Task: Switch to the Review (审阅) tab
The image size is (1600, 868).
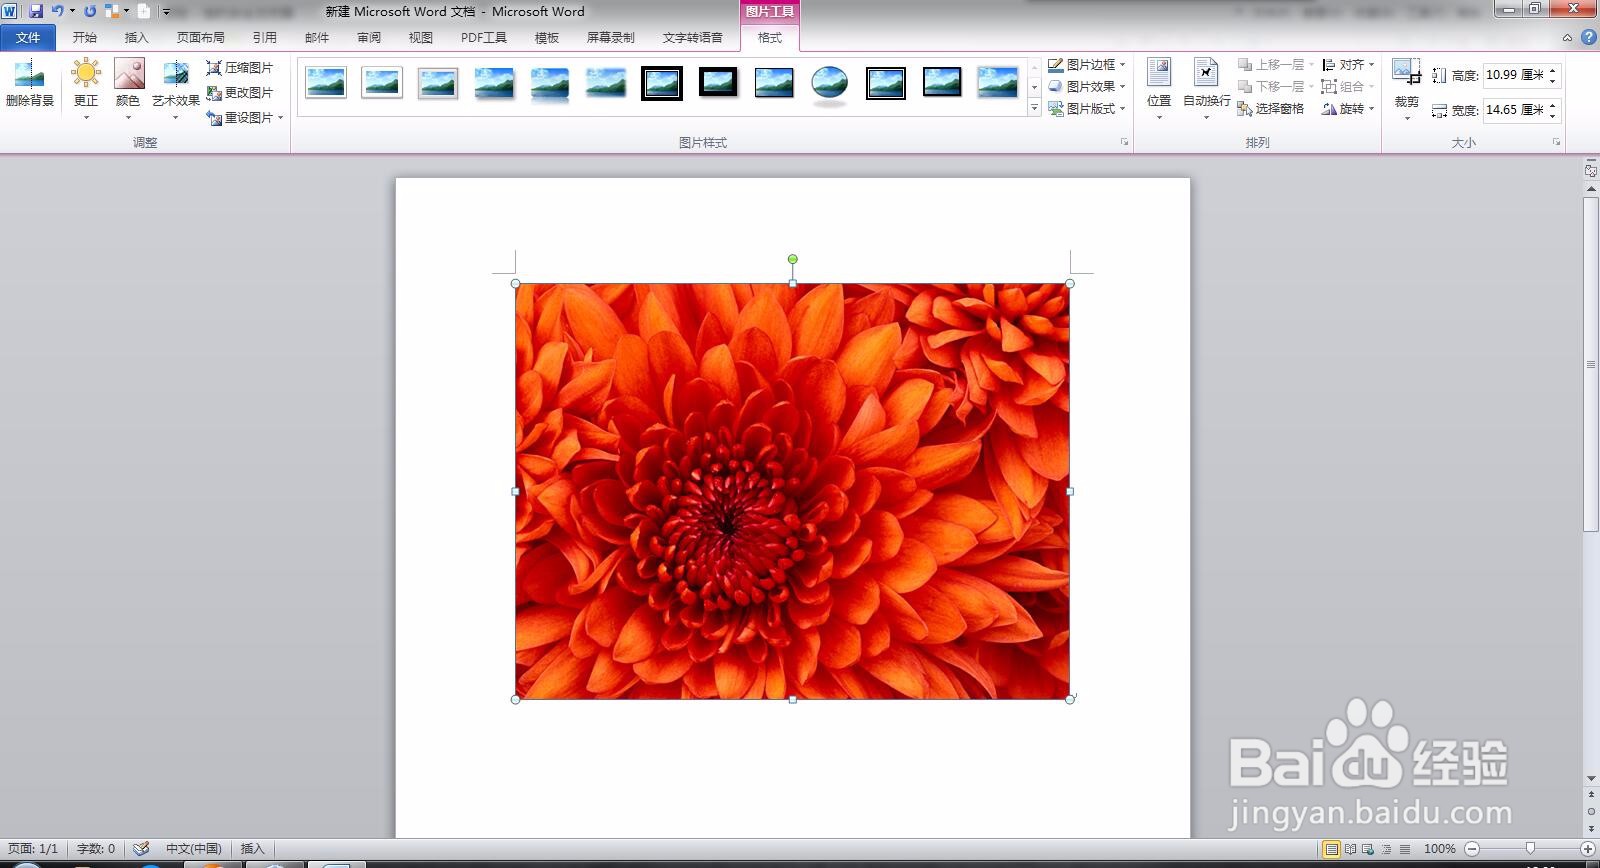Action: tap(369, 38)
